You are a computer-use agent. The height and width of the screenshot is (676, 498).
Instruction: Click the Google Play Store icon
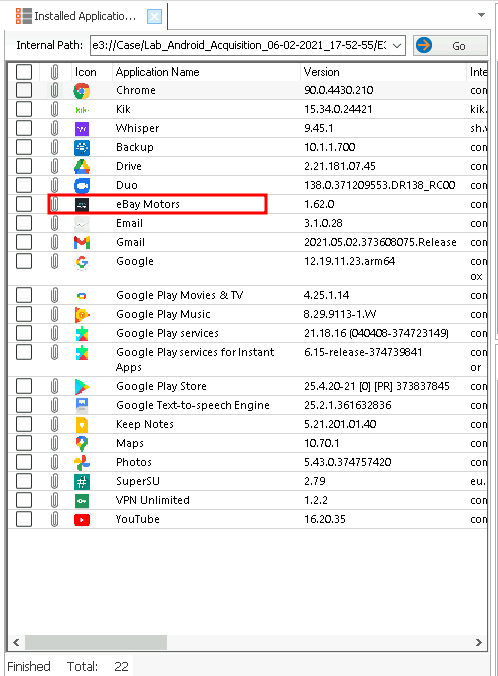(82, 387)
